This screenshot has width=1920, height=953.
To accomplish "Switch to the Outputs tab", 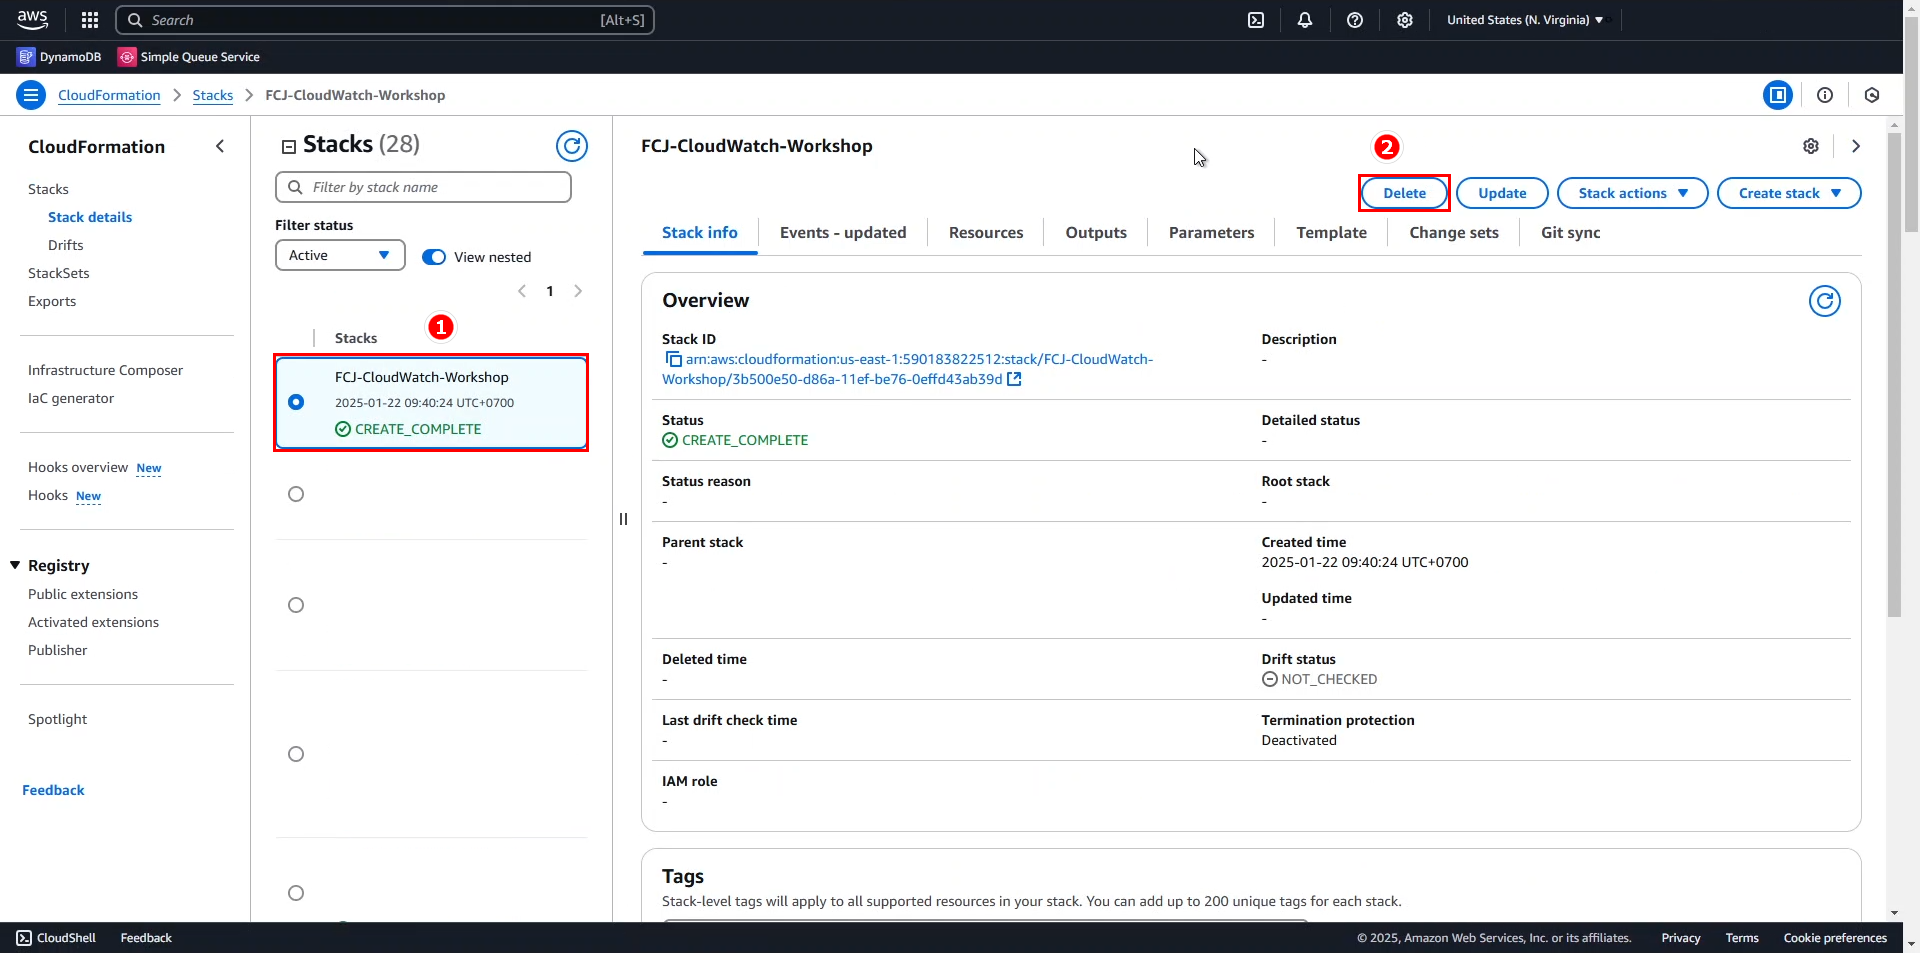I will 1096,232.
